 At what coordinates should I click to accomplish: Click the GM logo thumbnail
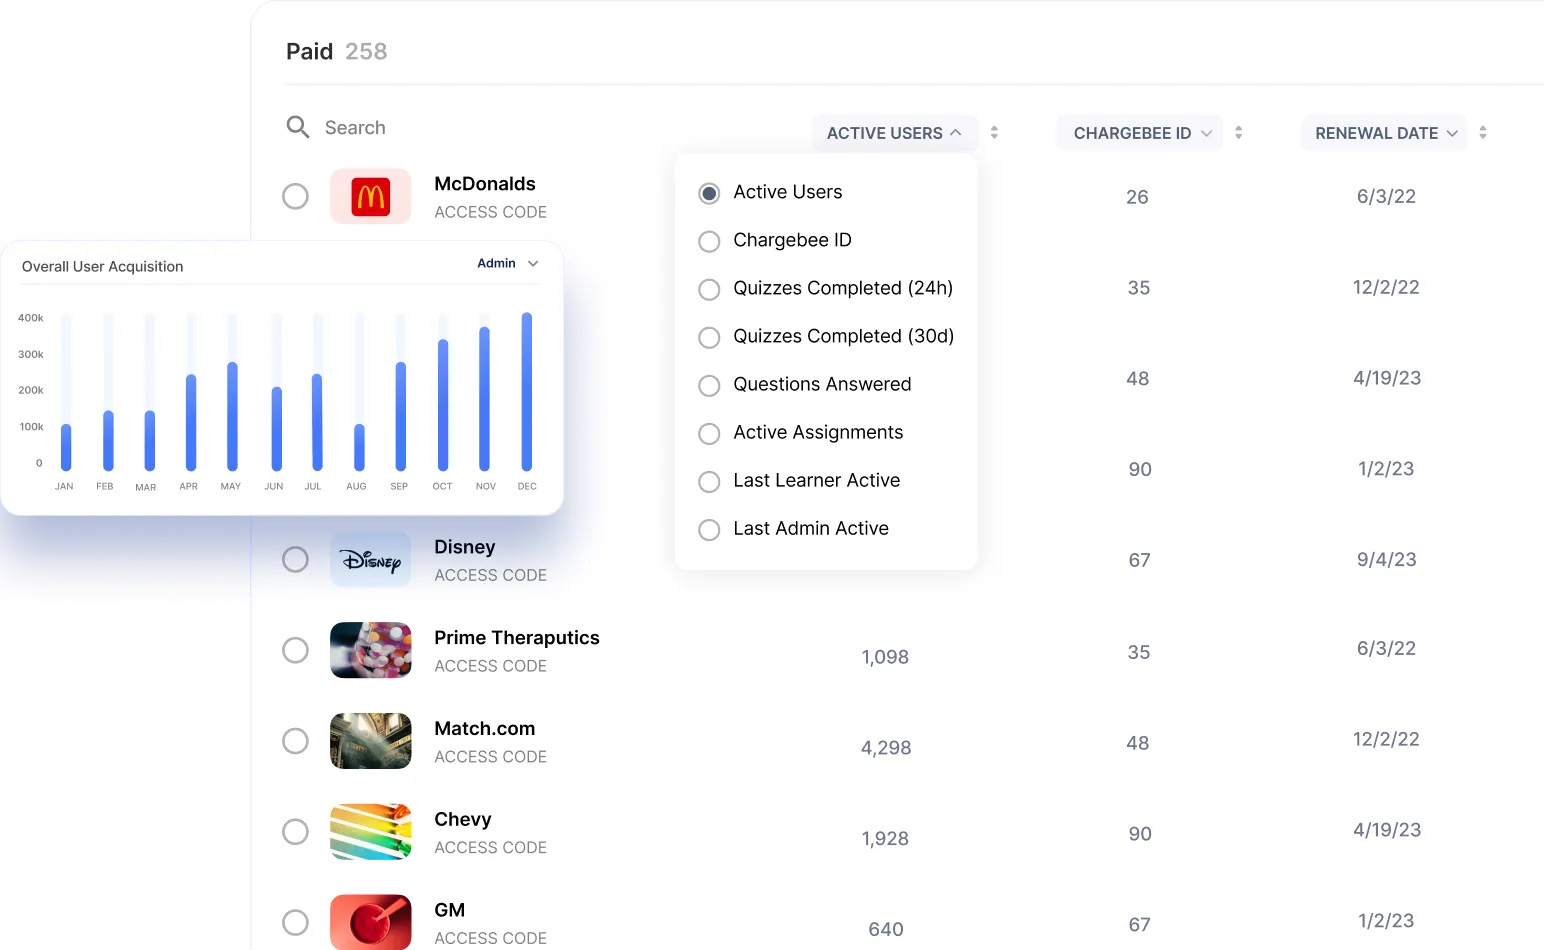click(x=371, y=922)
